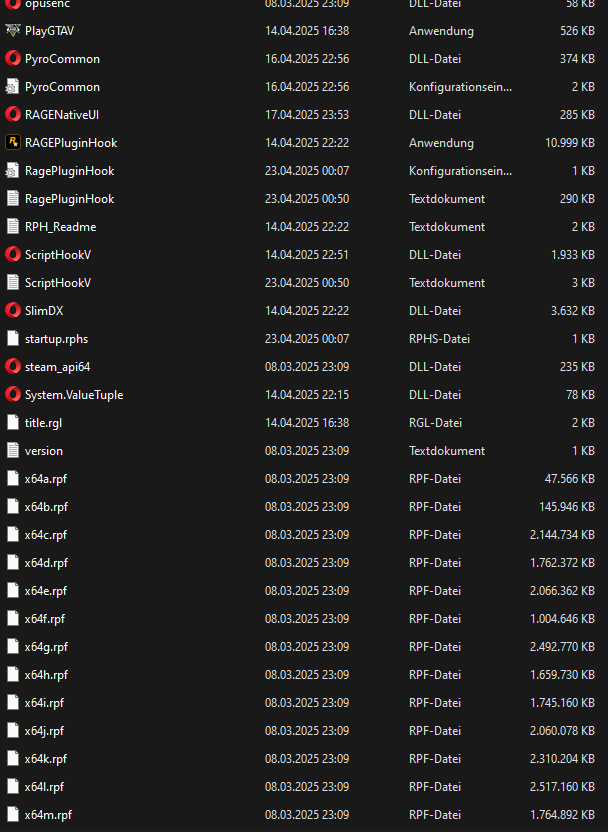Click the System.ValueTuple file name
Viewport: 608px width, 832px height.
[x=74, y=395]
